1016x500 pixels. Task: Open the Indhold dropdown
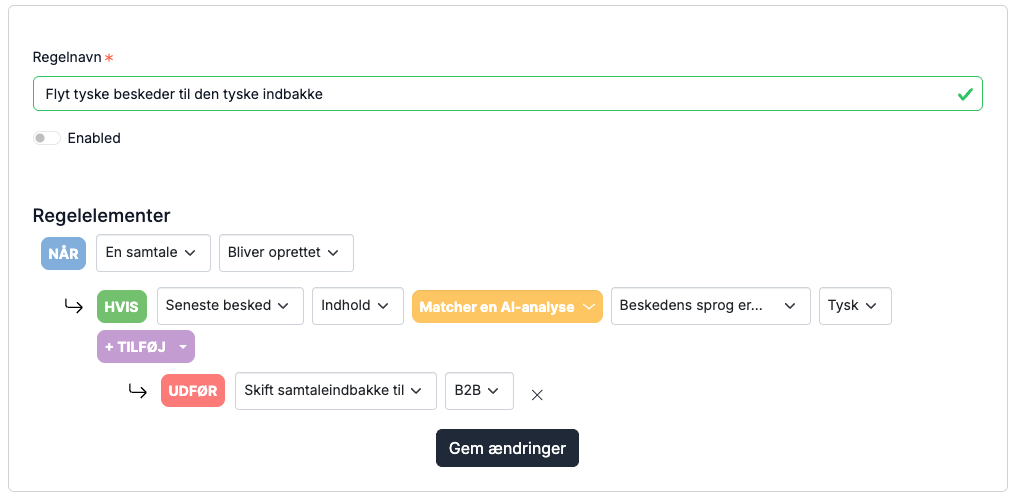358,306
